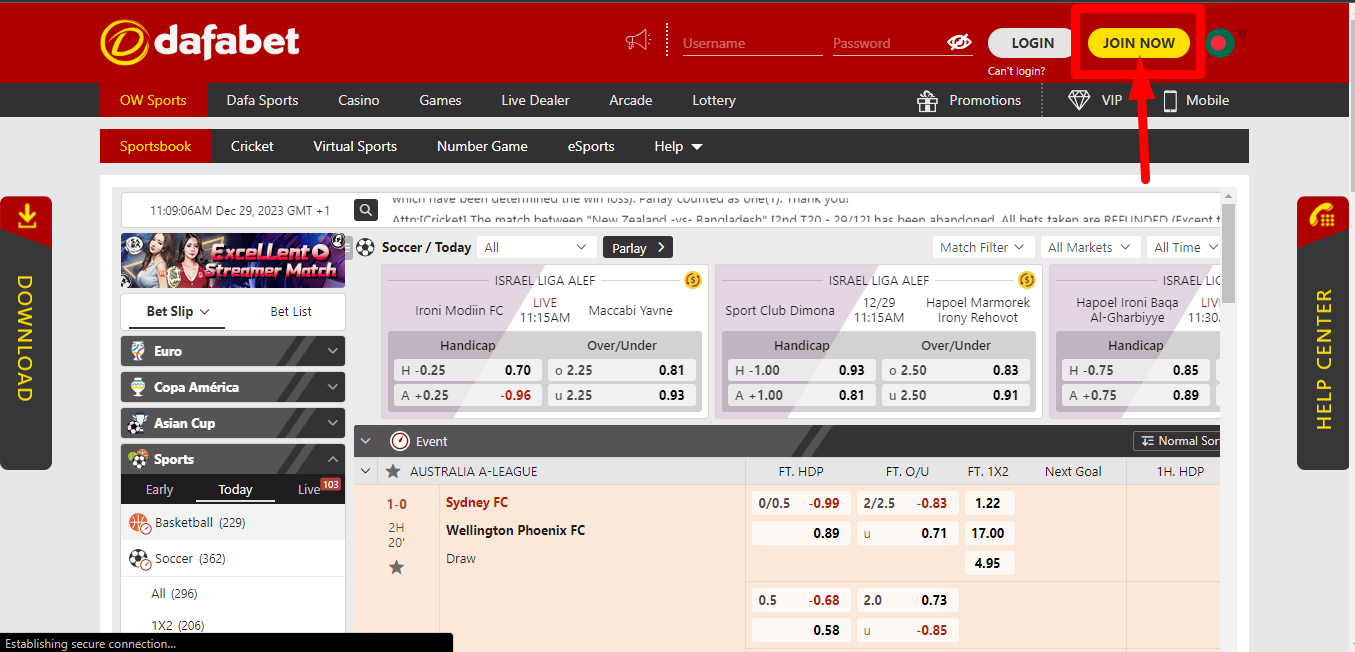The width and height of the screenshot is (1355, 652).
Task: Open the Bet List tab
Action: 291,311
